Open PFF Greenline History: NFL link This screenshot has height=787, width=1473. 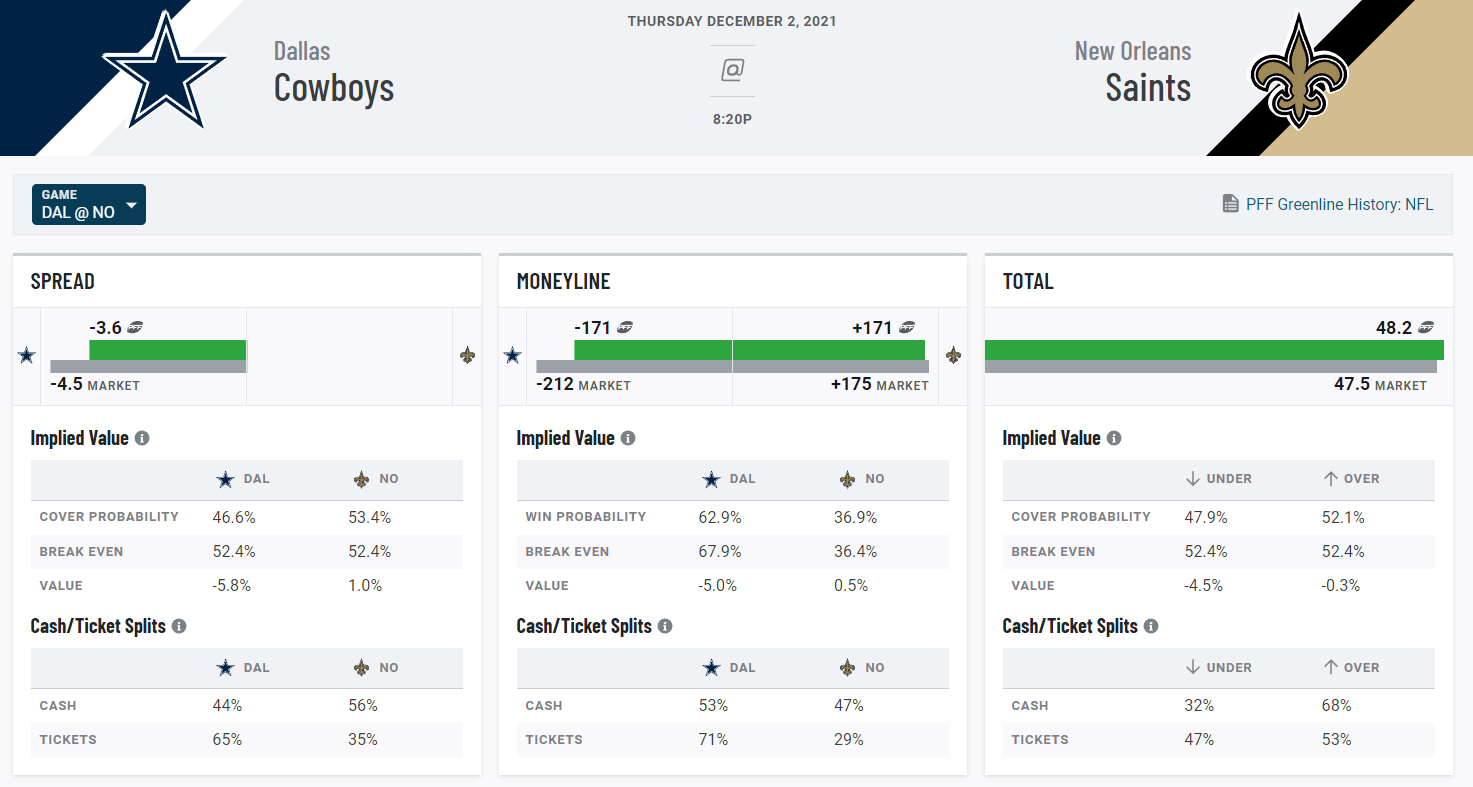1339,204
